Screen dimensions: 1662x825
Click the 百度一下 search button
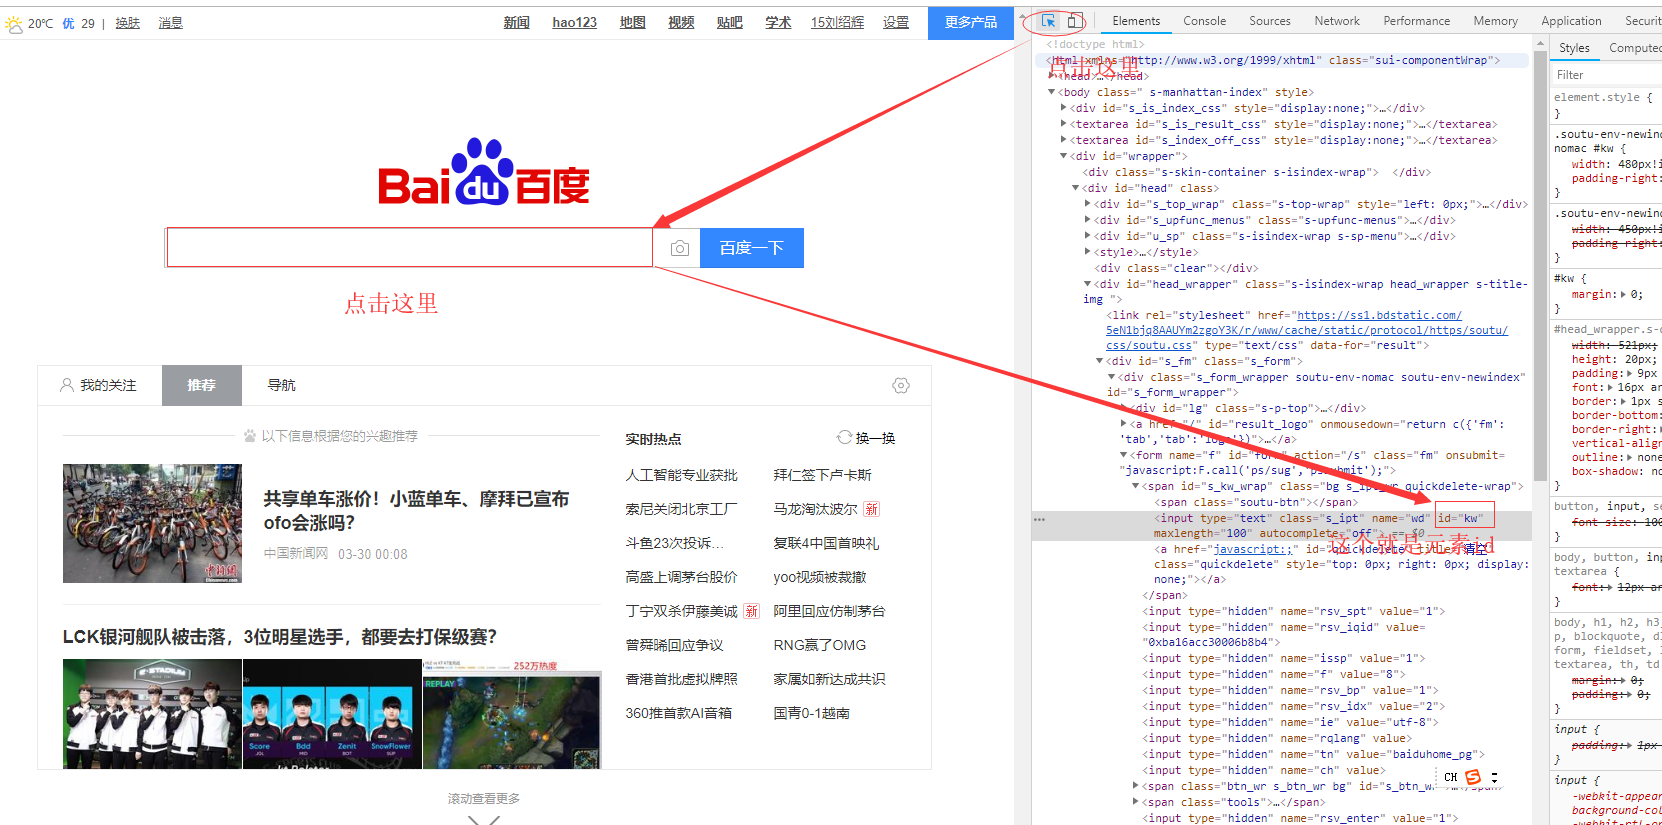(x=752, y=248)
